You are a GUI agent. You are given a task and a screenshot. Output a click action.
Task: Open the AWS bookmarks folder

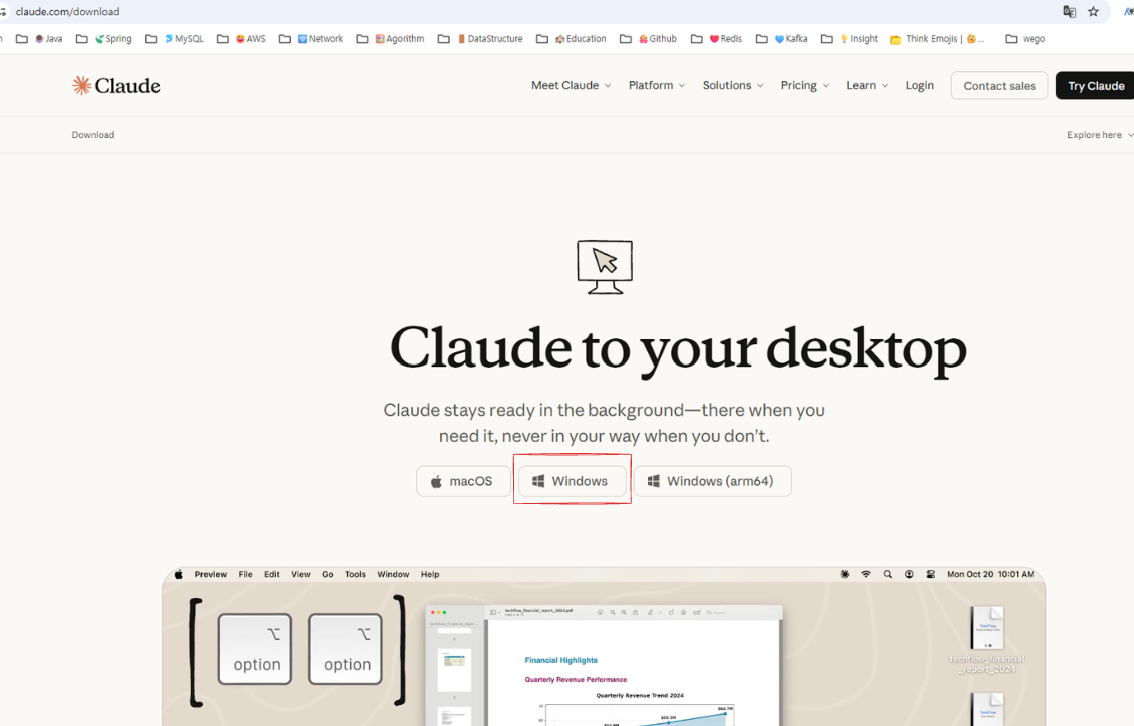click(242, 39)
